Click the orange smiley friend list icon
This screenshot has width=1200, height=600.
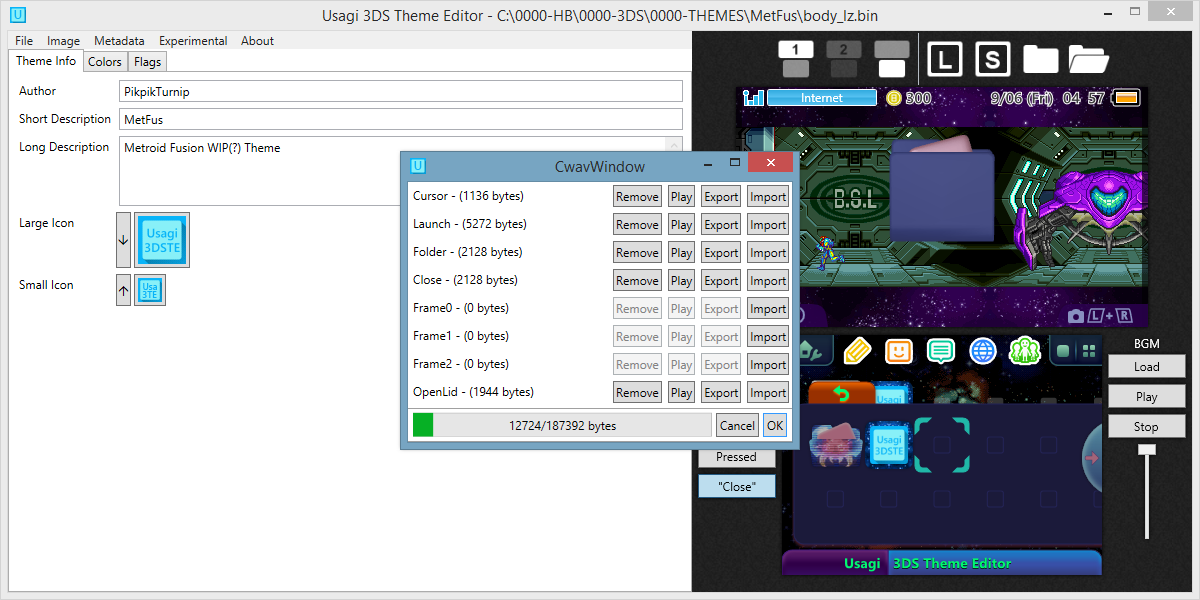click(x=899, y=351)
